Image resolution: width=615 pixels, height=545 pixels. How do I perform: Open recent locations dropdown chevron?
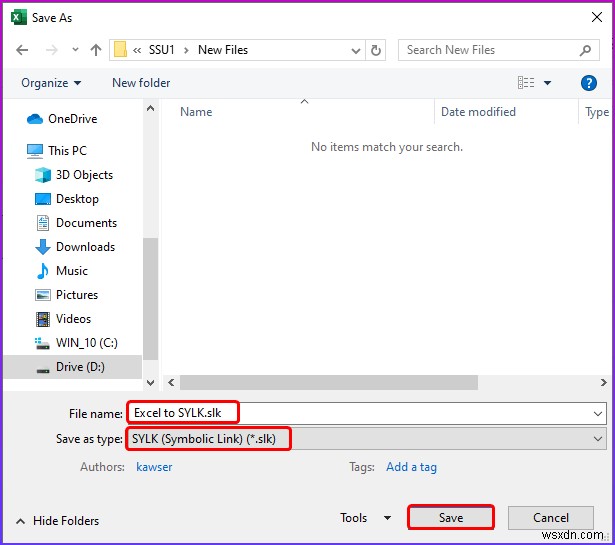coord(75,50)
